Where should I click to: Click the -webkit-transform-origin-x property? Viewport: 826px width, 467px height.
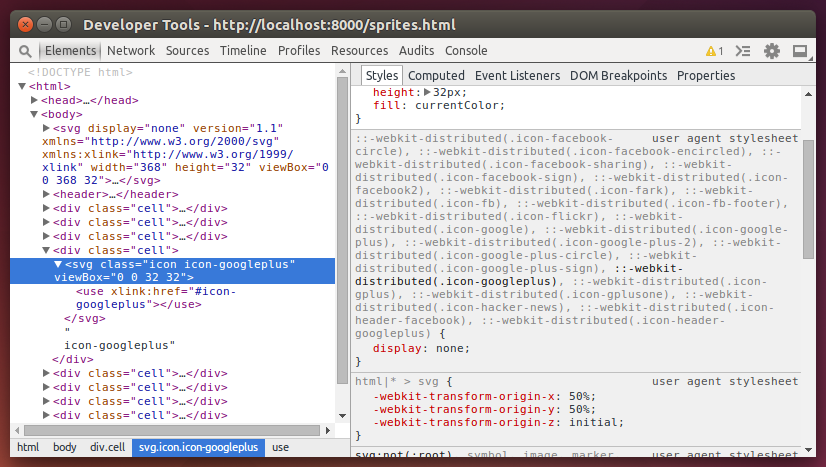tap(464, 396)
